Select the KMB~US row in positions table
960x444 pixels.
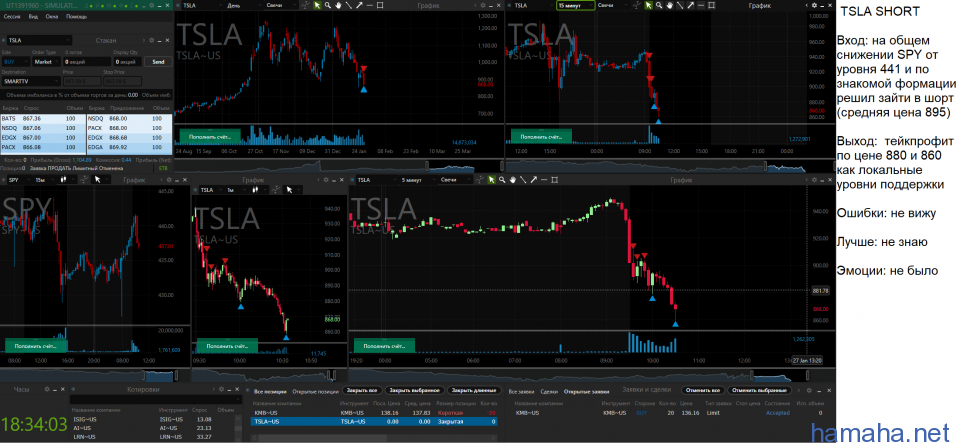(375, 413)
